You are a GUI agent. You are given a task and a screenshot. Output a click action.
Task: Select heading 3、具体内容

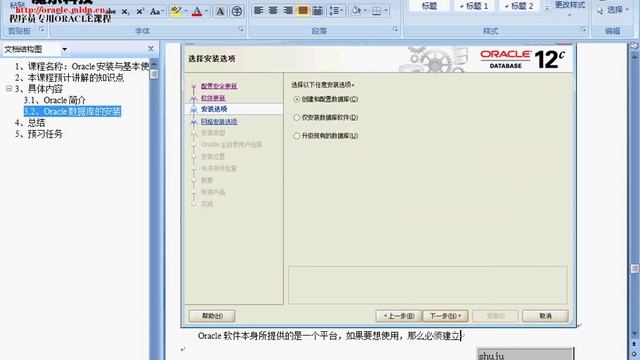click(39, 89)
